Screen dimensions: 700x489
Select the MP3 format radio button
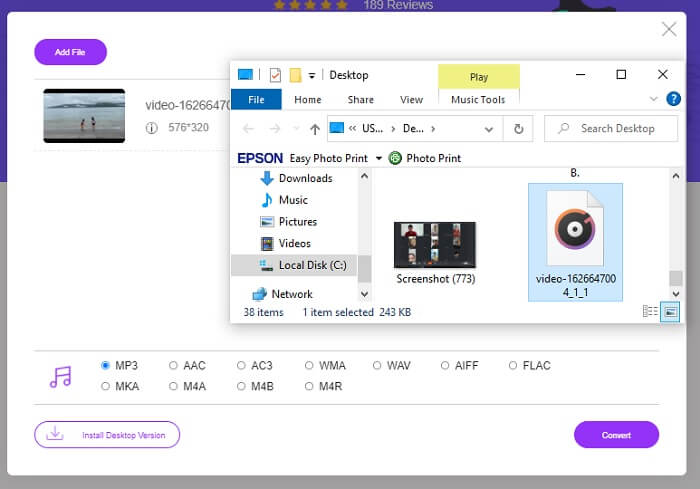tap(106, 366)
